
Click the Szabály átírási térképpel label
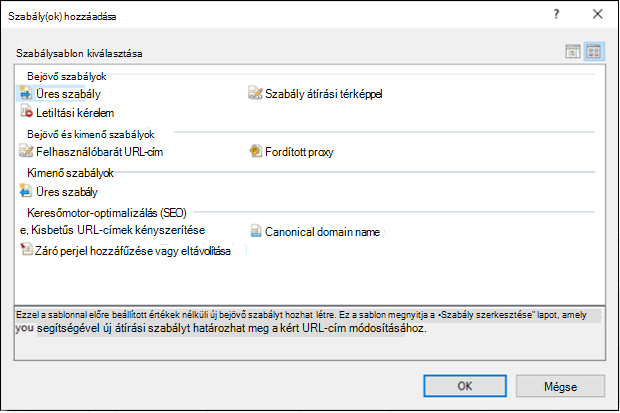pyautogui.click(x=323, y=94)
